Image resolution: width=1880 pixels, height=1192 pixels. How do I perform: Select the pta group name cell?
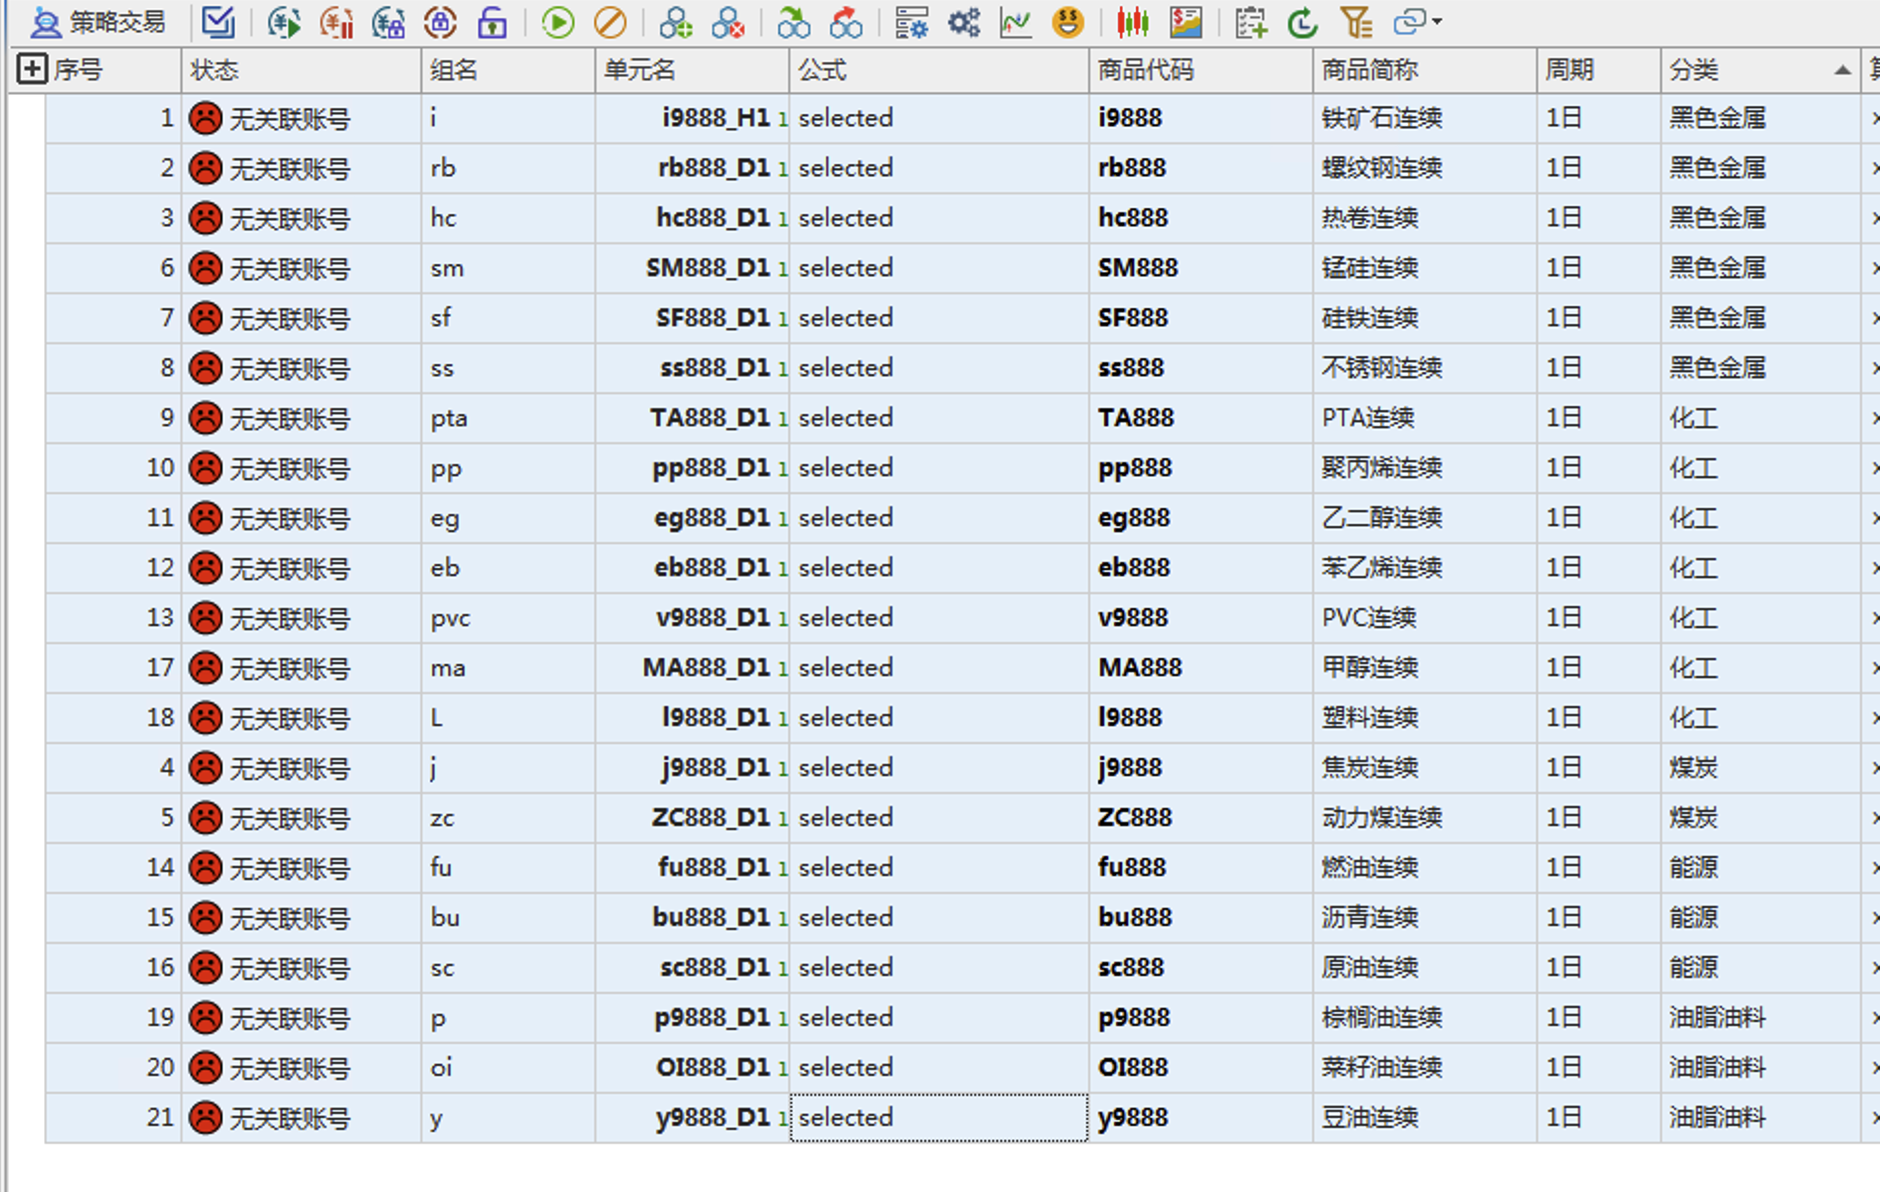coord(507,418)
